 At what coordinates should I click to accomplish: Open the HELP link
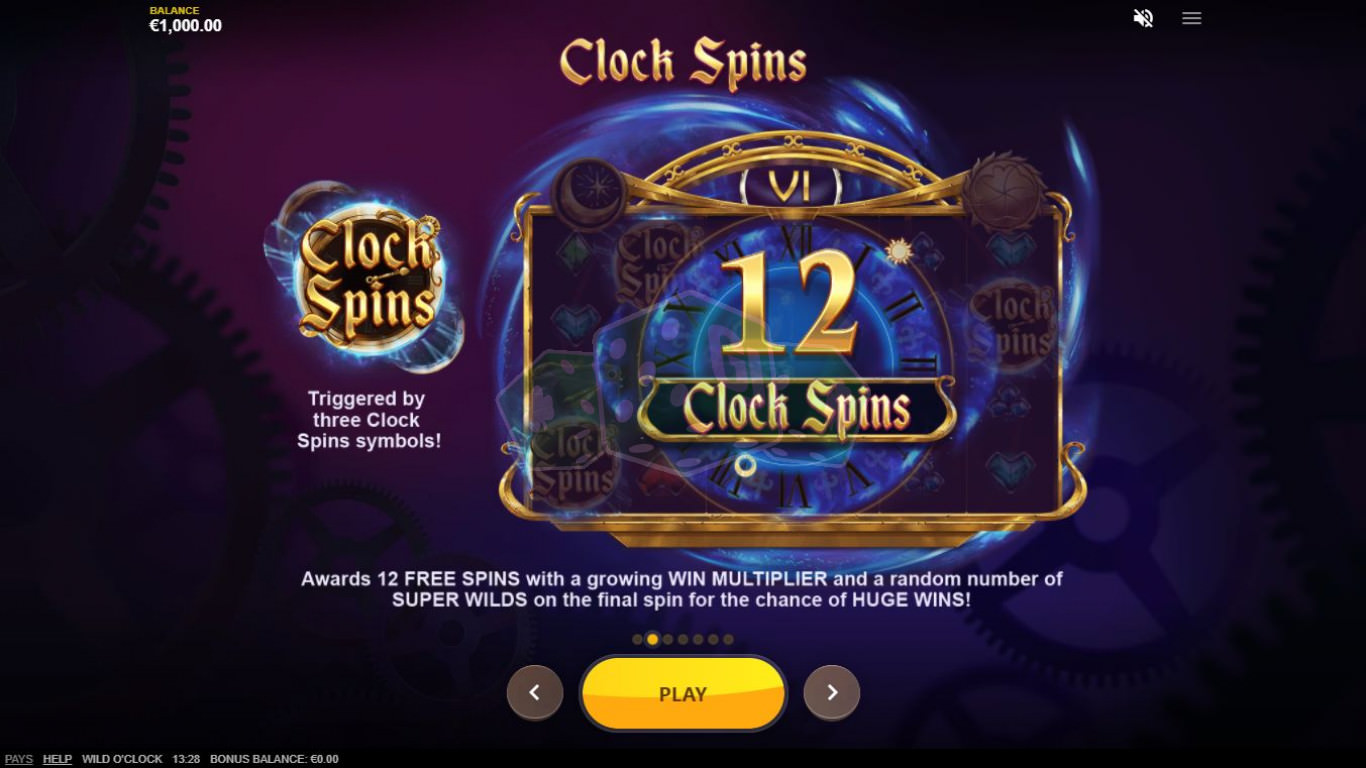pos(57,759)
